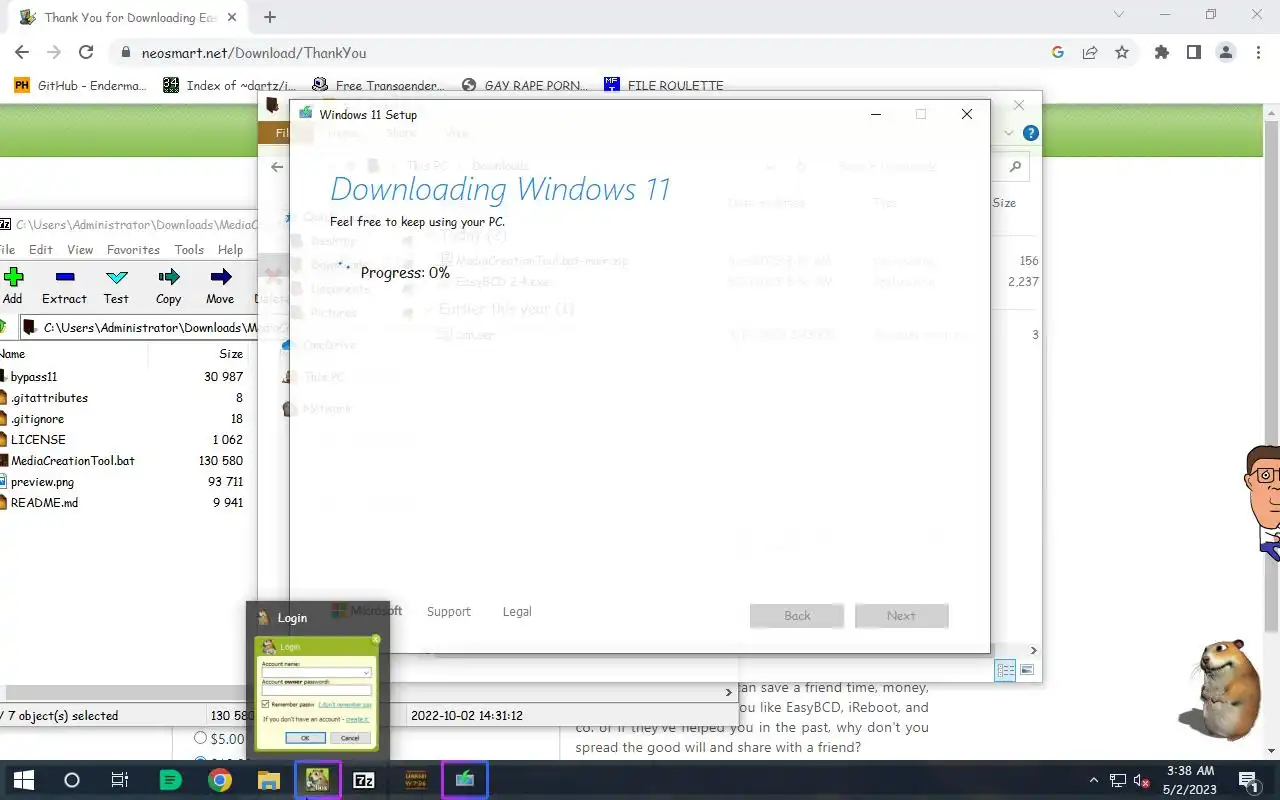
Task: Expand the File Explorer ribbon chevron
Action: [x=1008, y=133]
